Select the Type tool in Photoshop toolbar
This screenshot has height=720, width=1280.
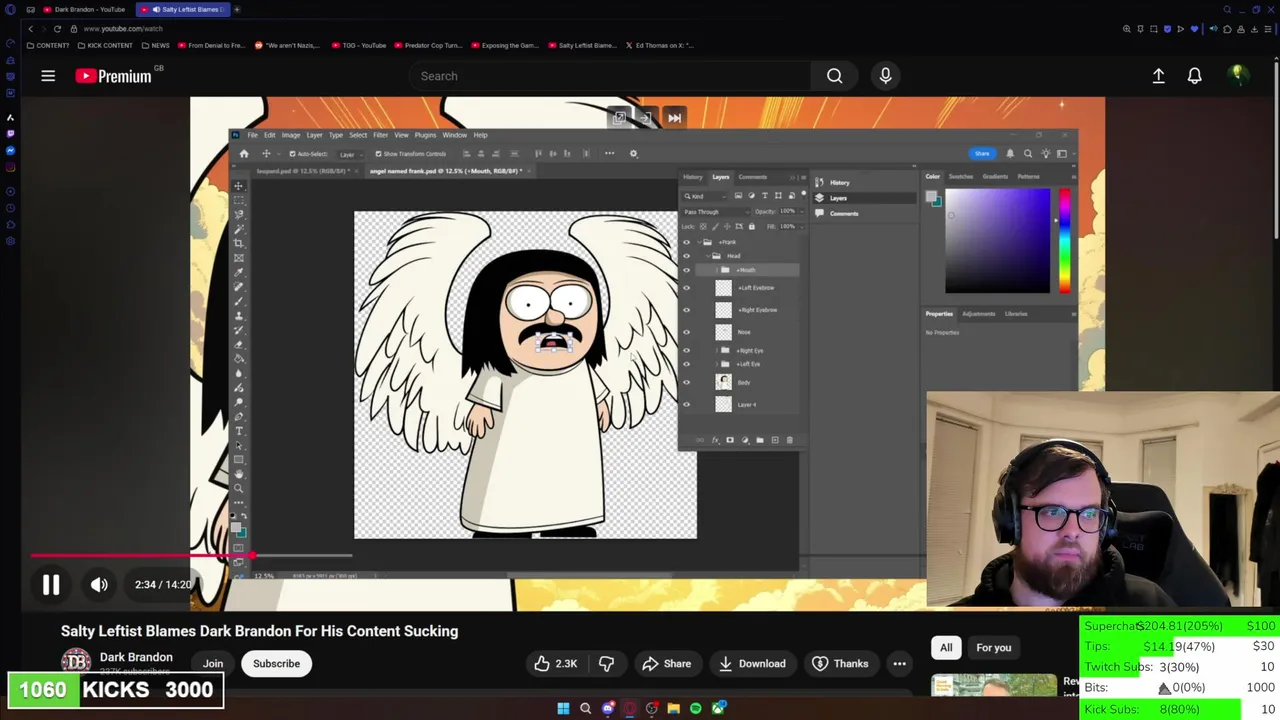tap(238, 431)
